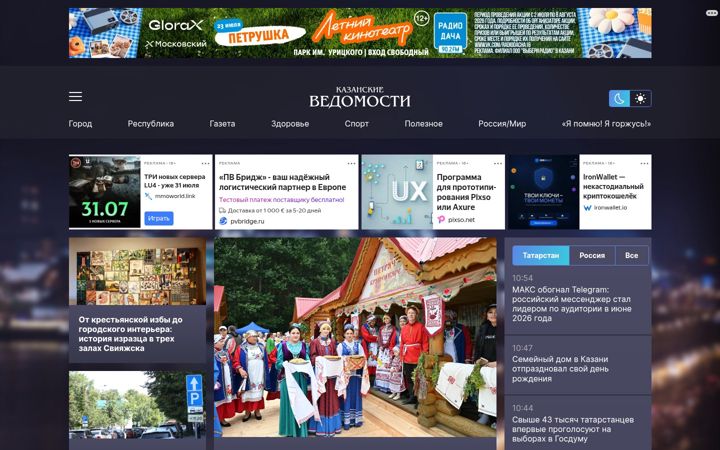720x450 pixels.
Task: Open the UX Pixso ad image
Action: point(397,191)
